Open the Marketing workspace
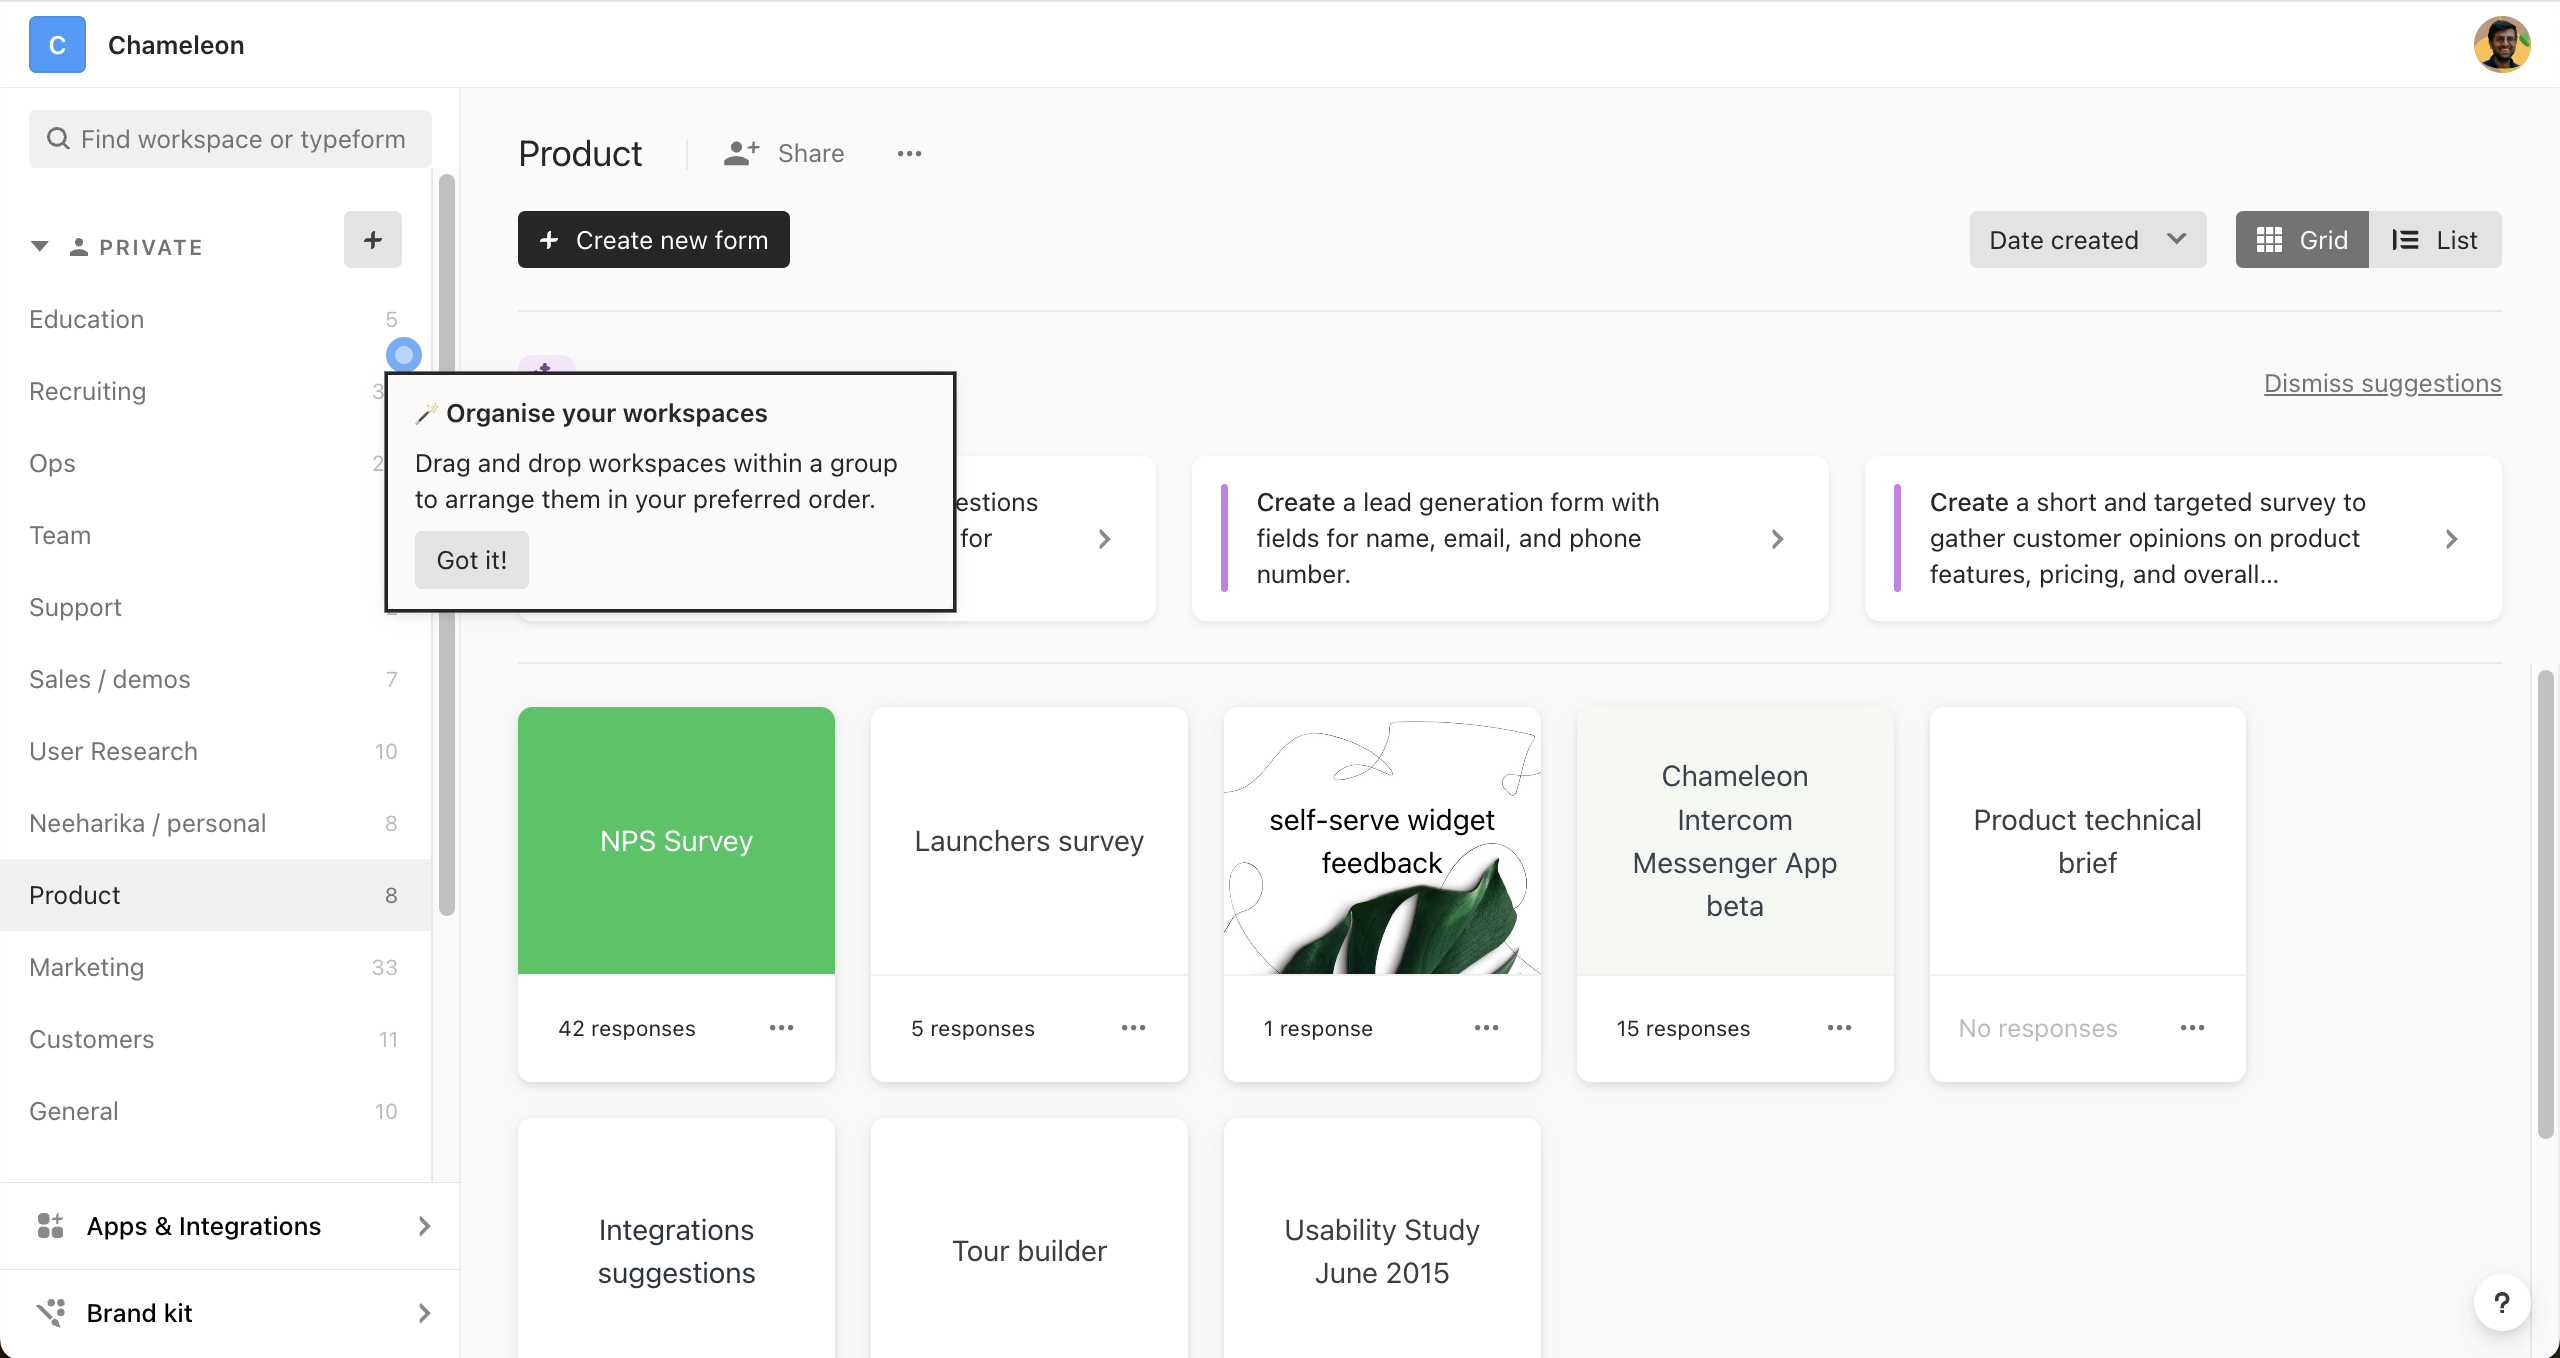 215,967
